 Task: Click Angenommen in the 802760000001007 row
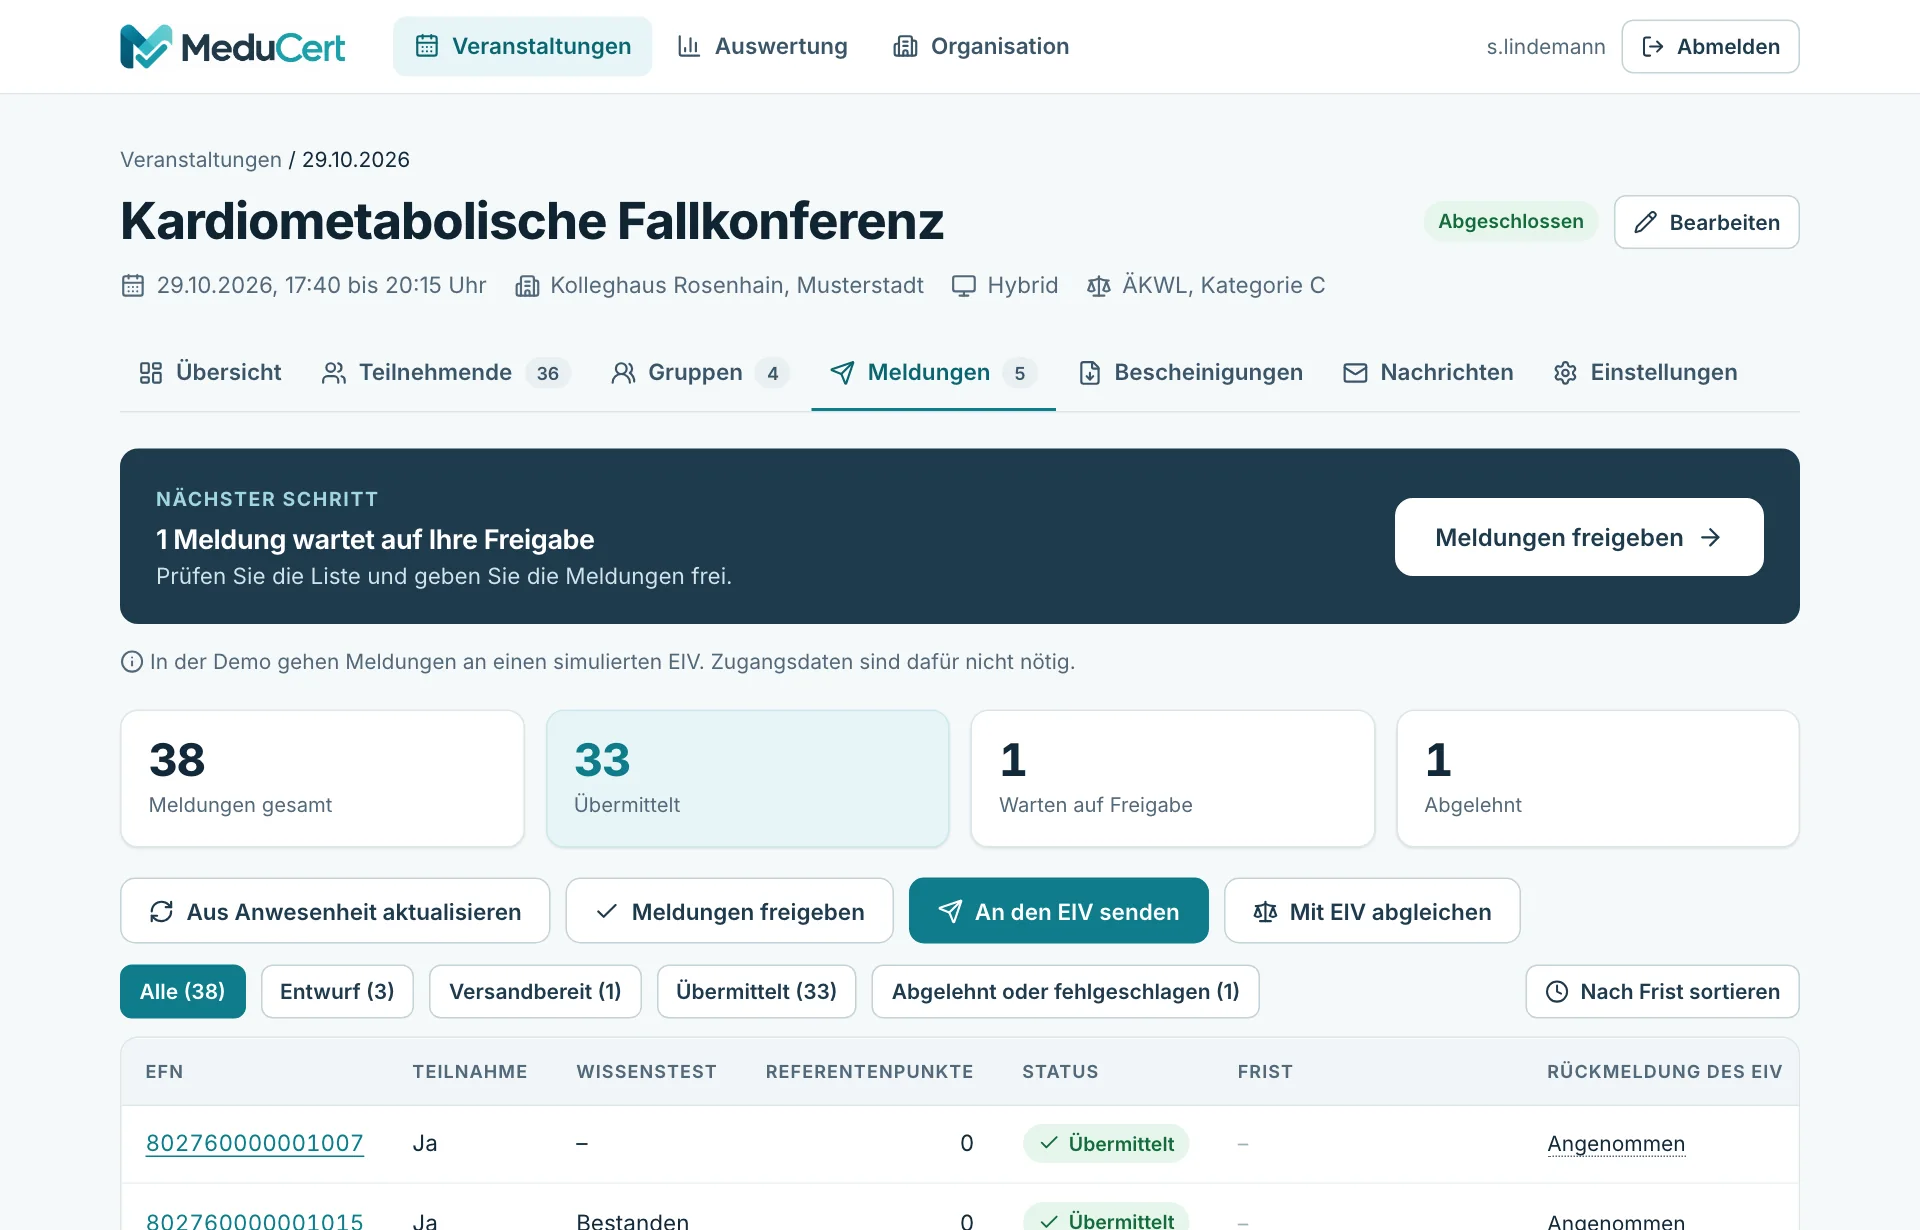(x=1616, y=1144)
